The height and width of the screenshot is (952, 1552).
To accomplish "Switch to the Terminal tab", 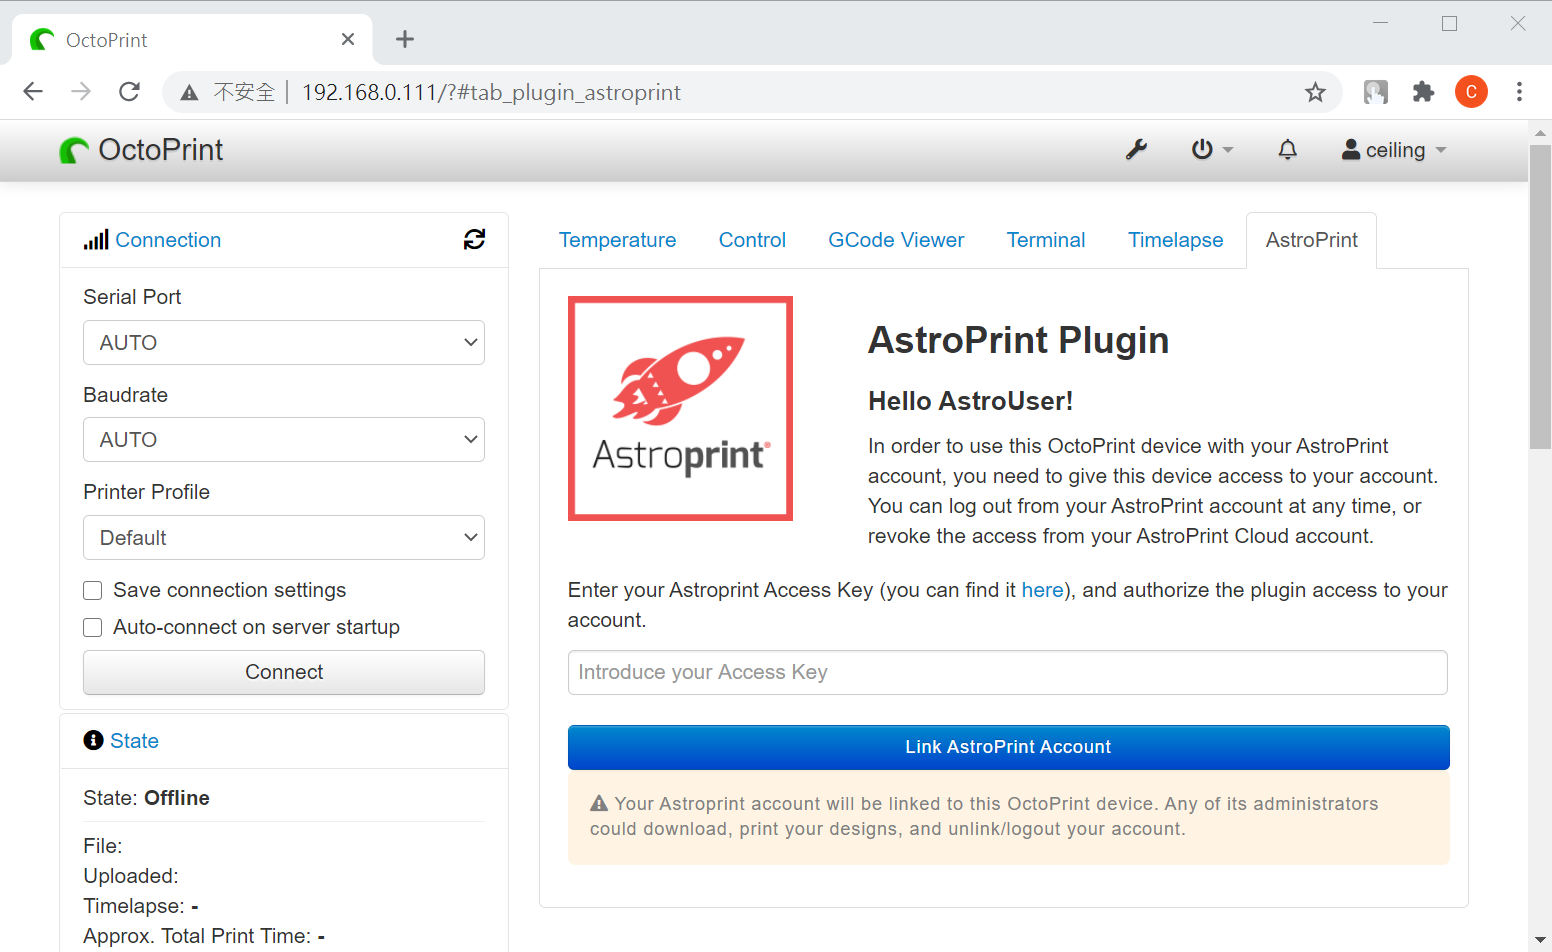I will coord(1045,240).
